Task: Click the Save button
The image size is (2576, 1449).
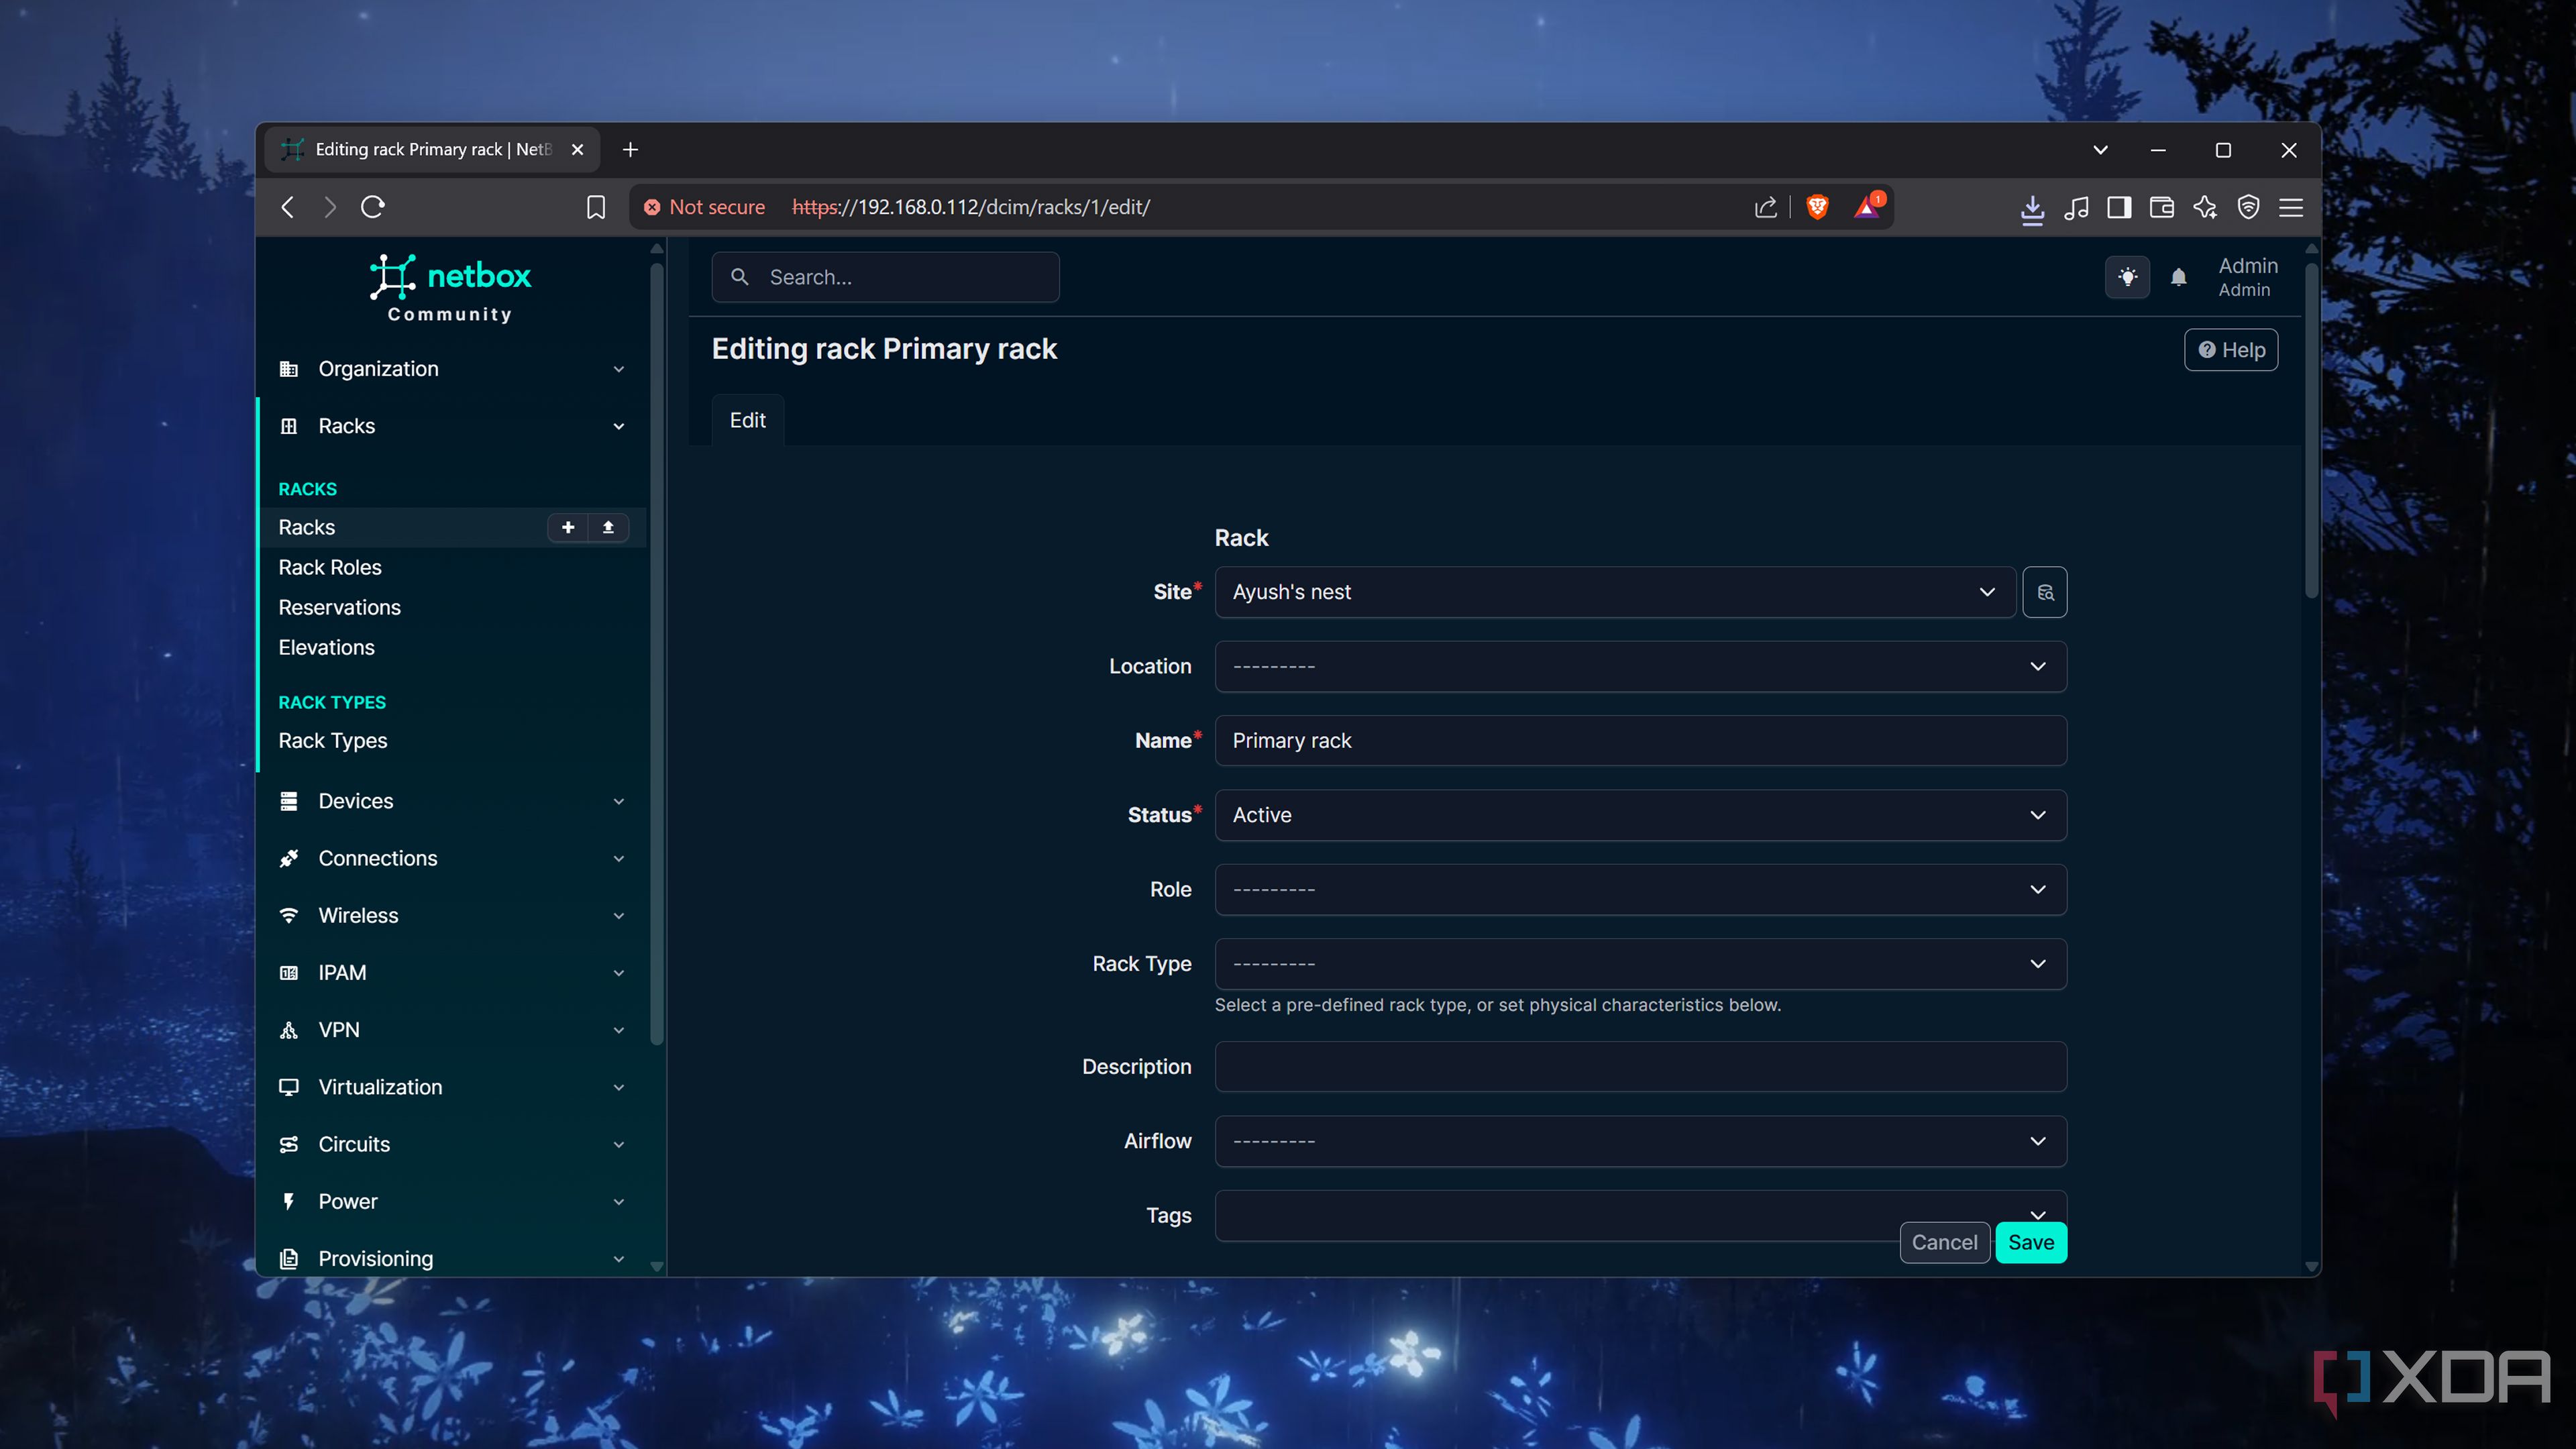Action: tap(2031, 1242)
